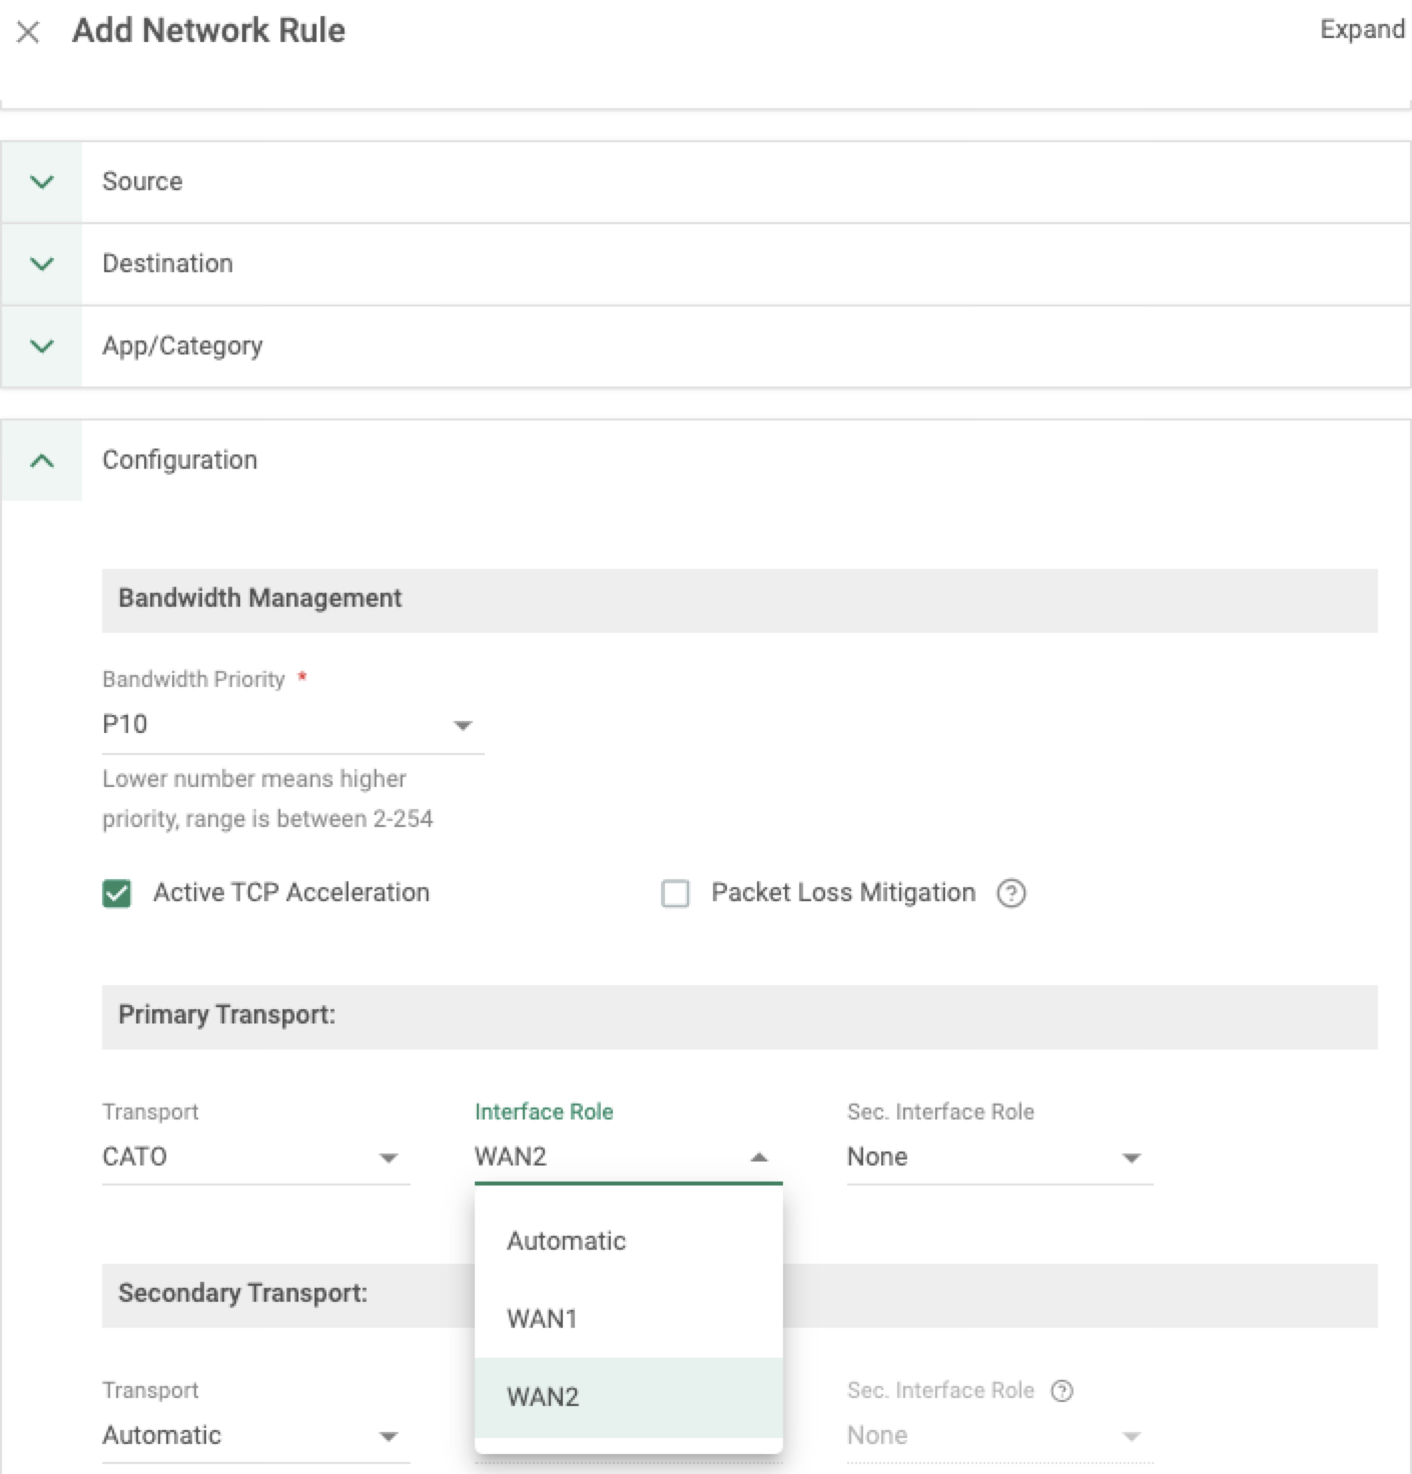The width and height of the screenshot is (1412, 1474).
Task: Expand the App/Category section chevron
Action: [42, 346]
